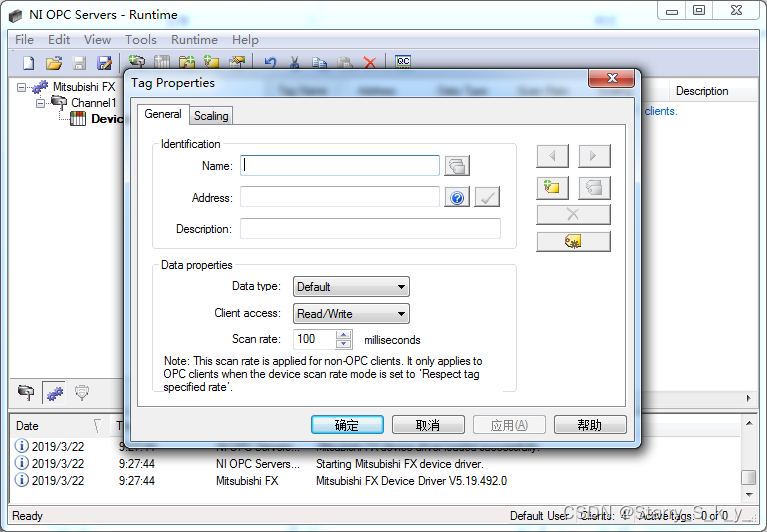Click into the Description input field
The height and width of the screenshot is (532, 767).
pos(370,228)
